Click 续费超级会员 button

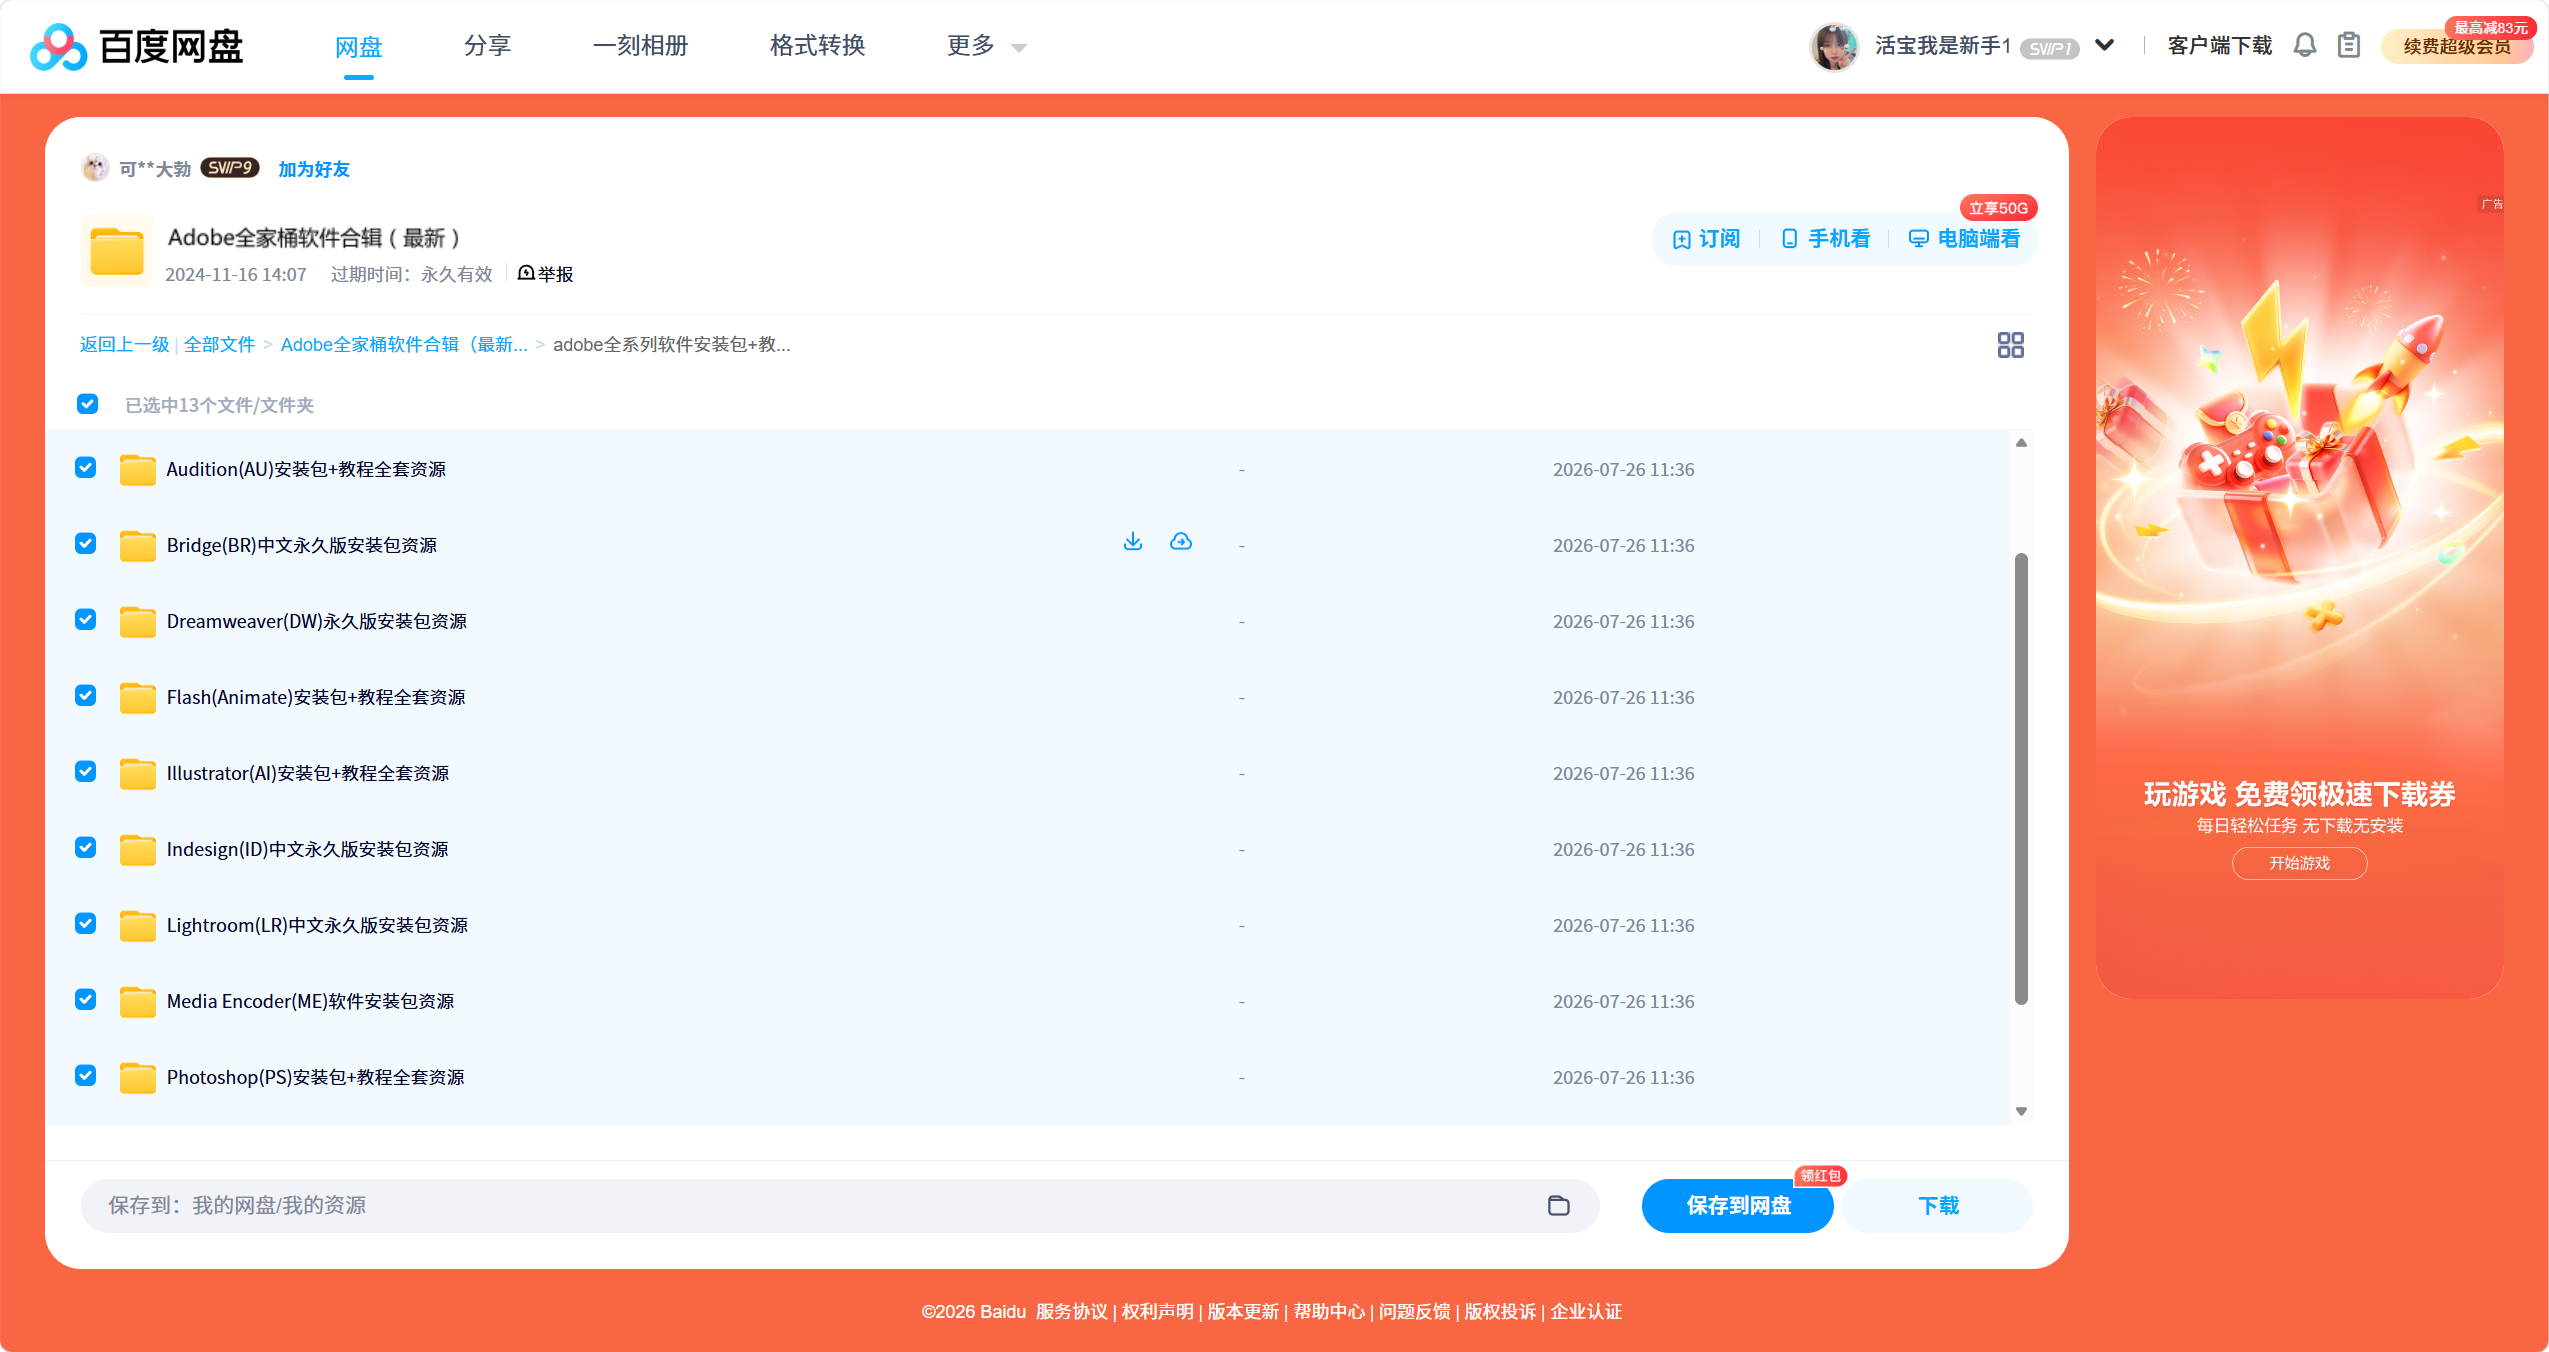[x=2457, y=46]
